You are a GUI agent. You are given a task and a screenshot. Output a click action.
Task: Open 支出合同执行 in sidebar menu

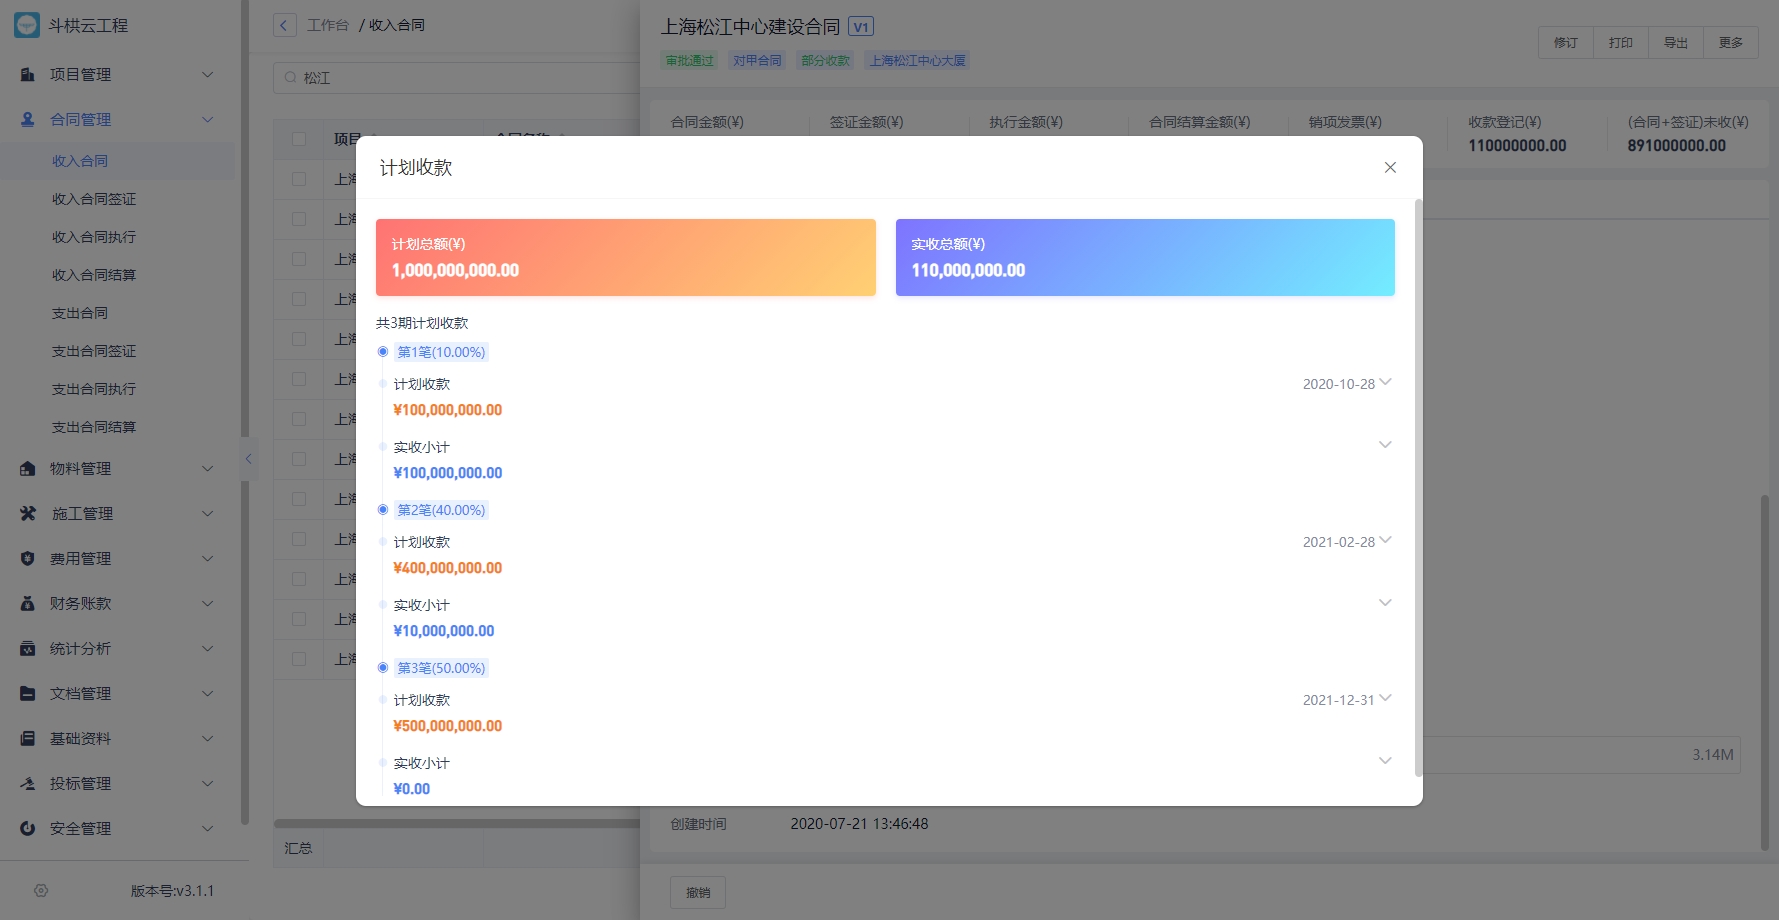[94, 389]
